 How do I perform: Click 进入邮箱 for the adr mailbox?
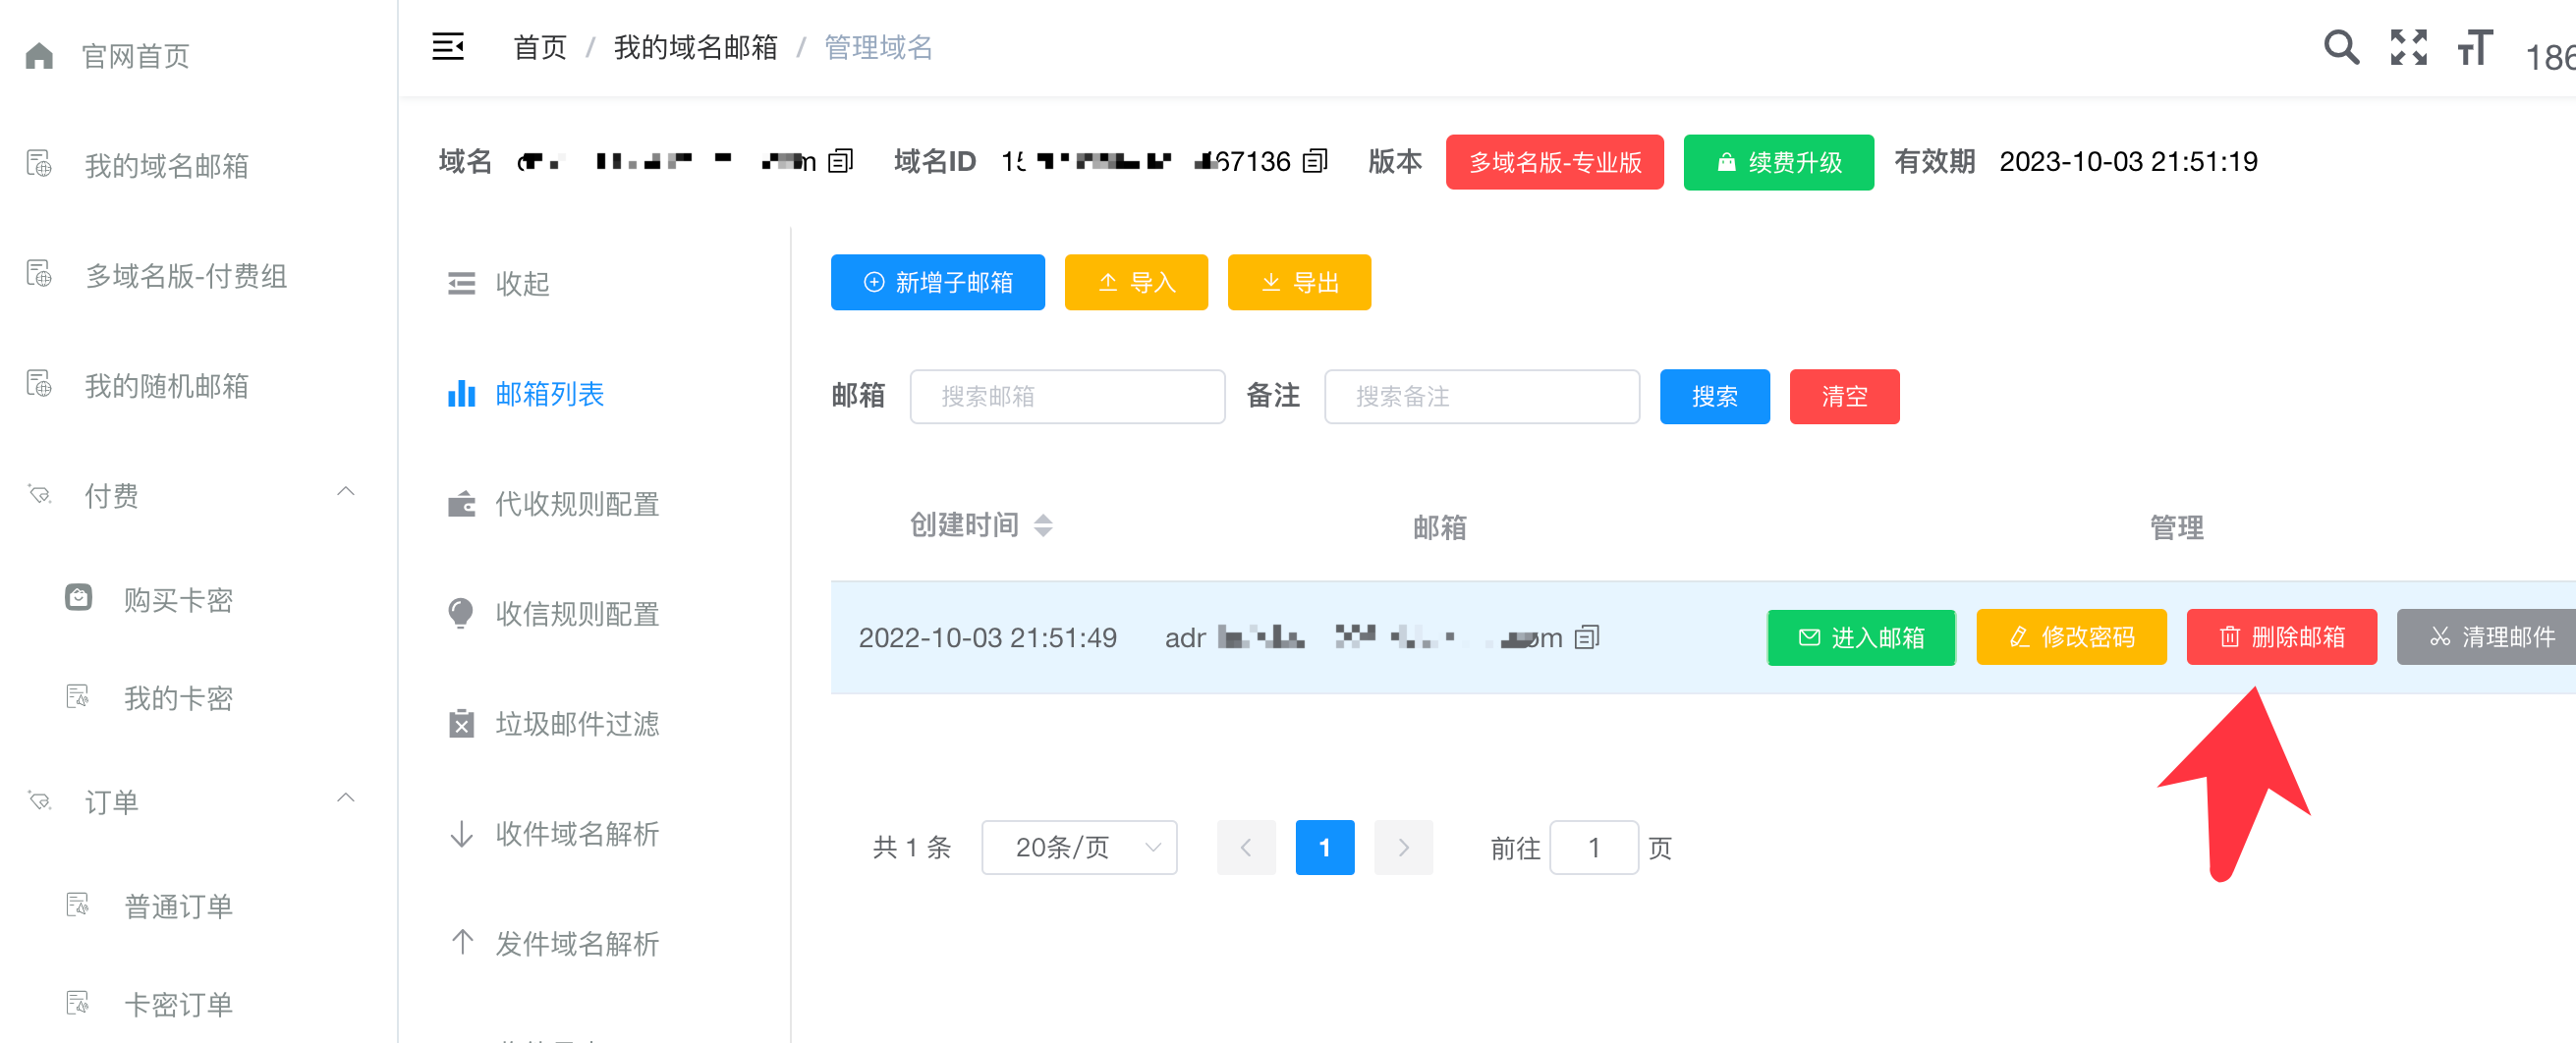click(1861, 637)
